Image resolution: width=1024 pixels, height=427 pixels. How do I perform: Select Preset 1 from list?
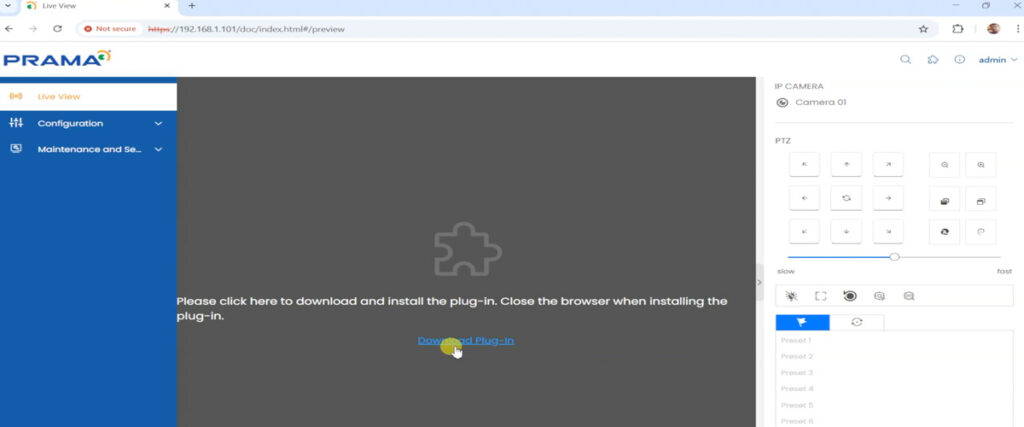(797, 341)
